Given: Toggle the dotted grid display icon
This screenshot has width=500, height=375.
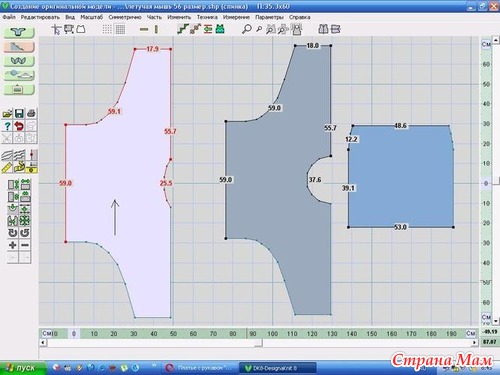Looking at the screenshot, I should [107, 29].
